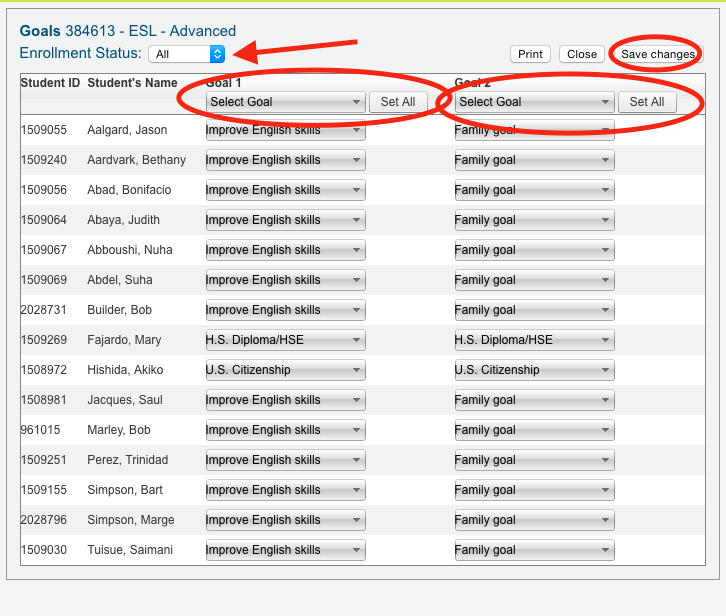Click Student ID 1509064

click(43, 220)
